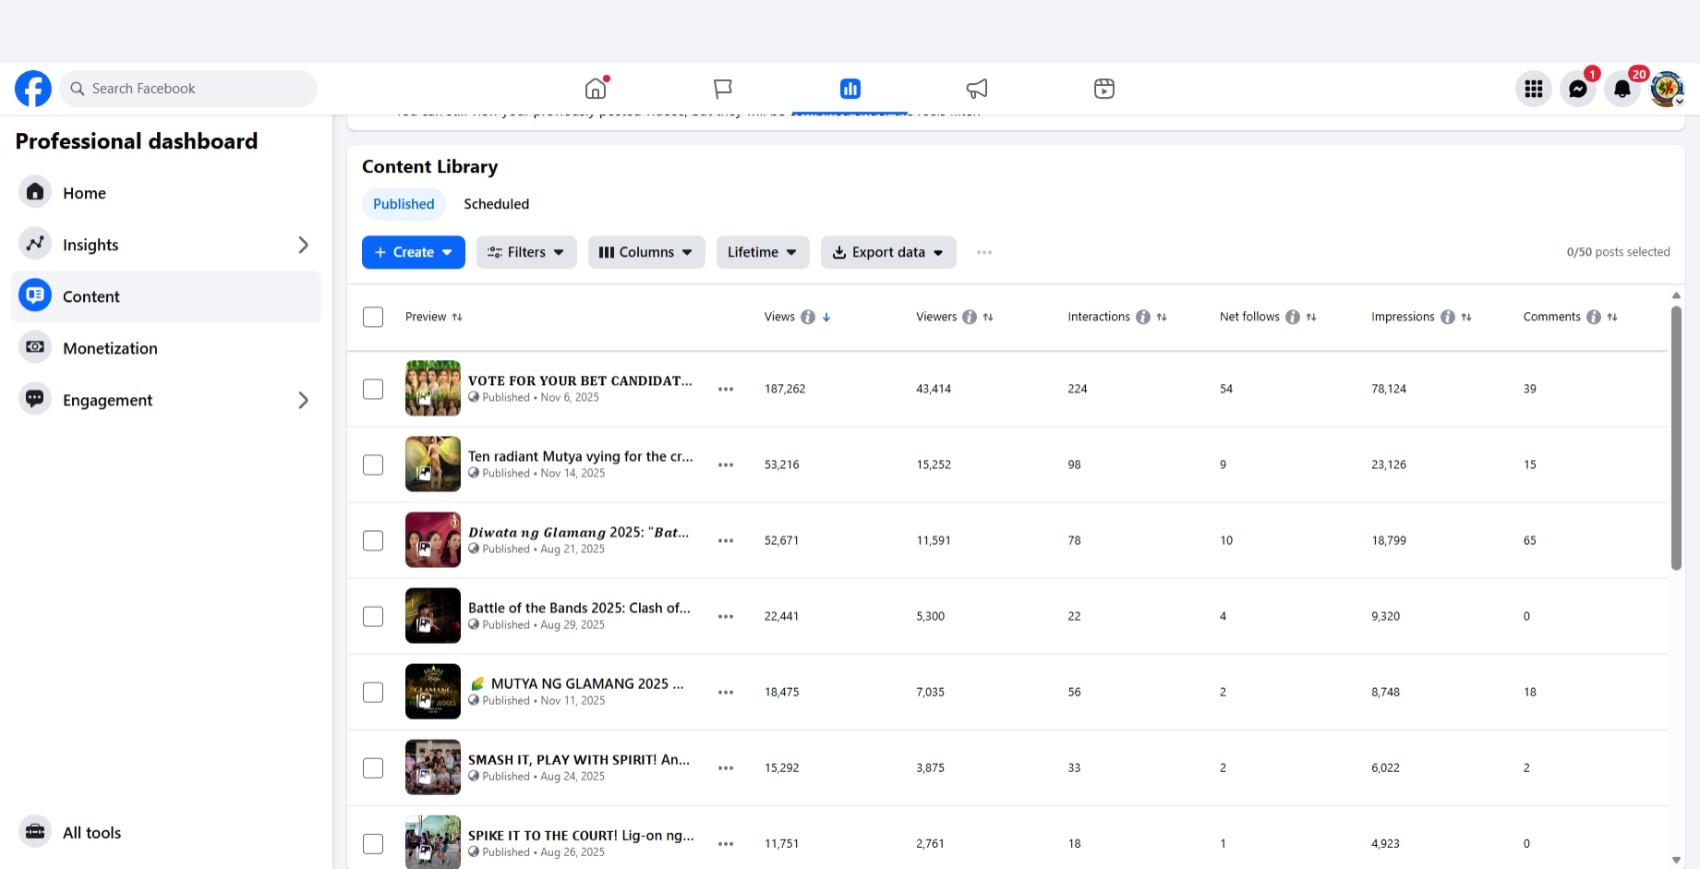The height and width of the screenshot is (869, 1700).
Task: Sort by the Views column arrow
Action: (827, 317)
